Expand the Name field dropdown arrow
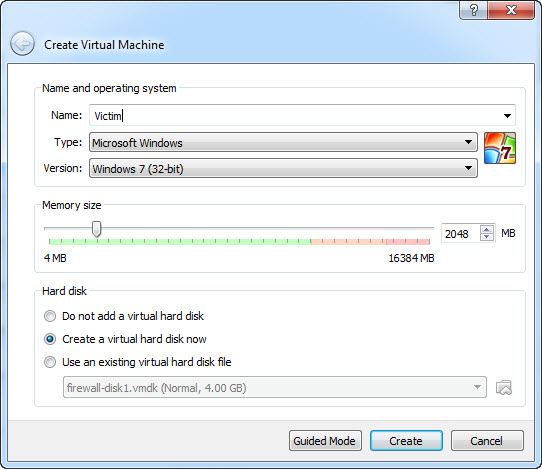Screen dimensions: 542x469 pos(507,116)
